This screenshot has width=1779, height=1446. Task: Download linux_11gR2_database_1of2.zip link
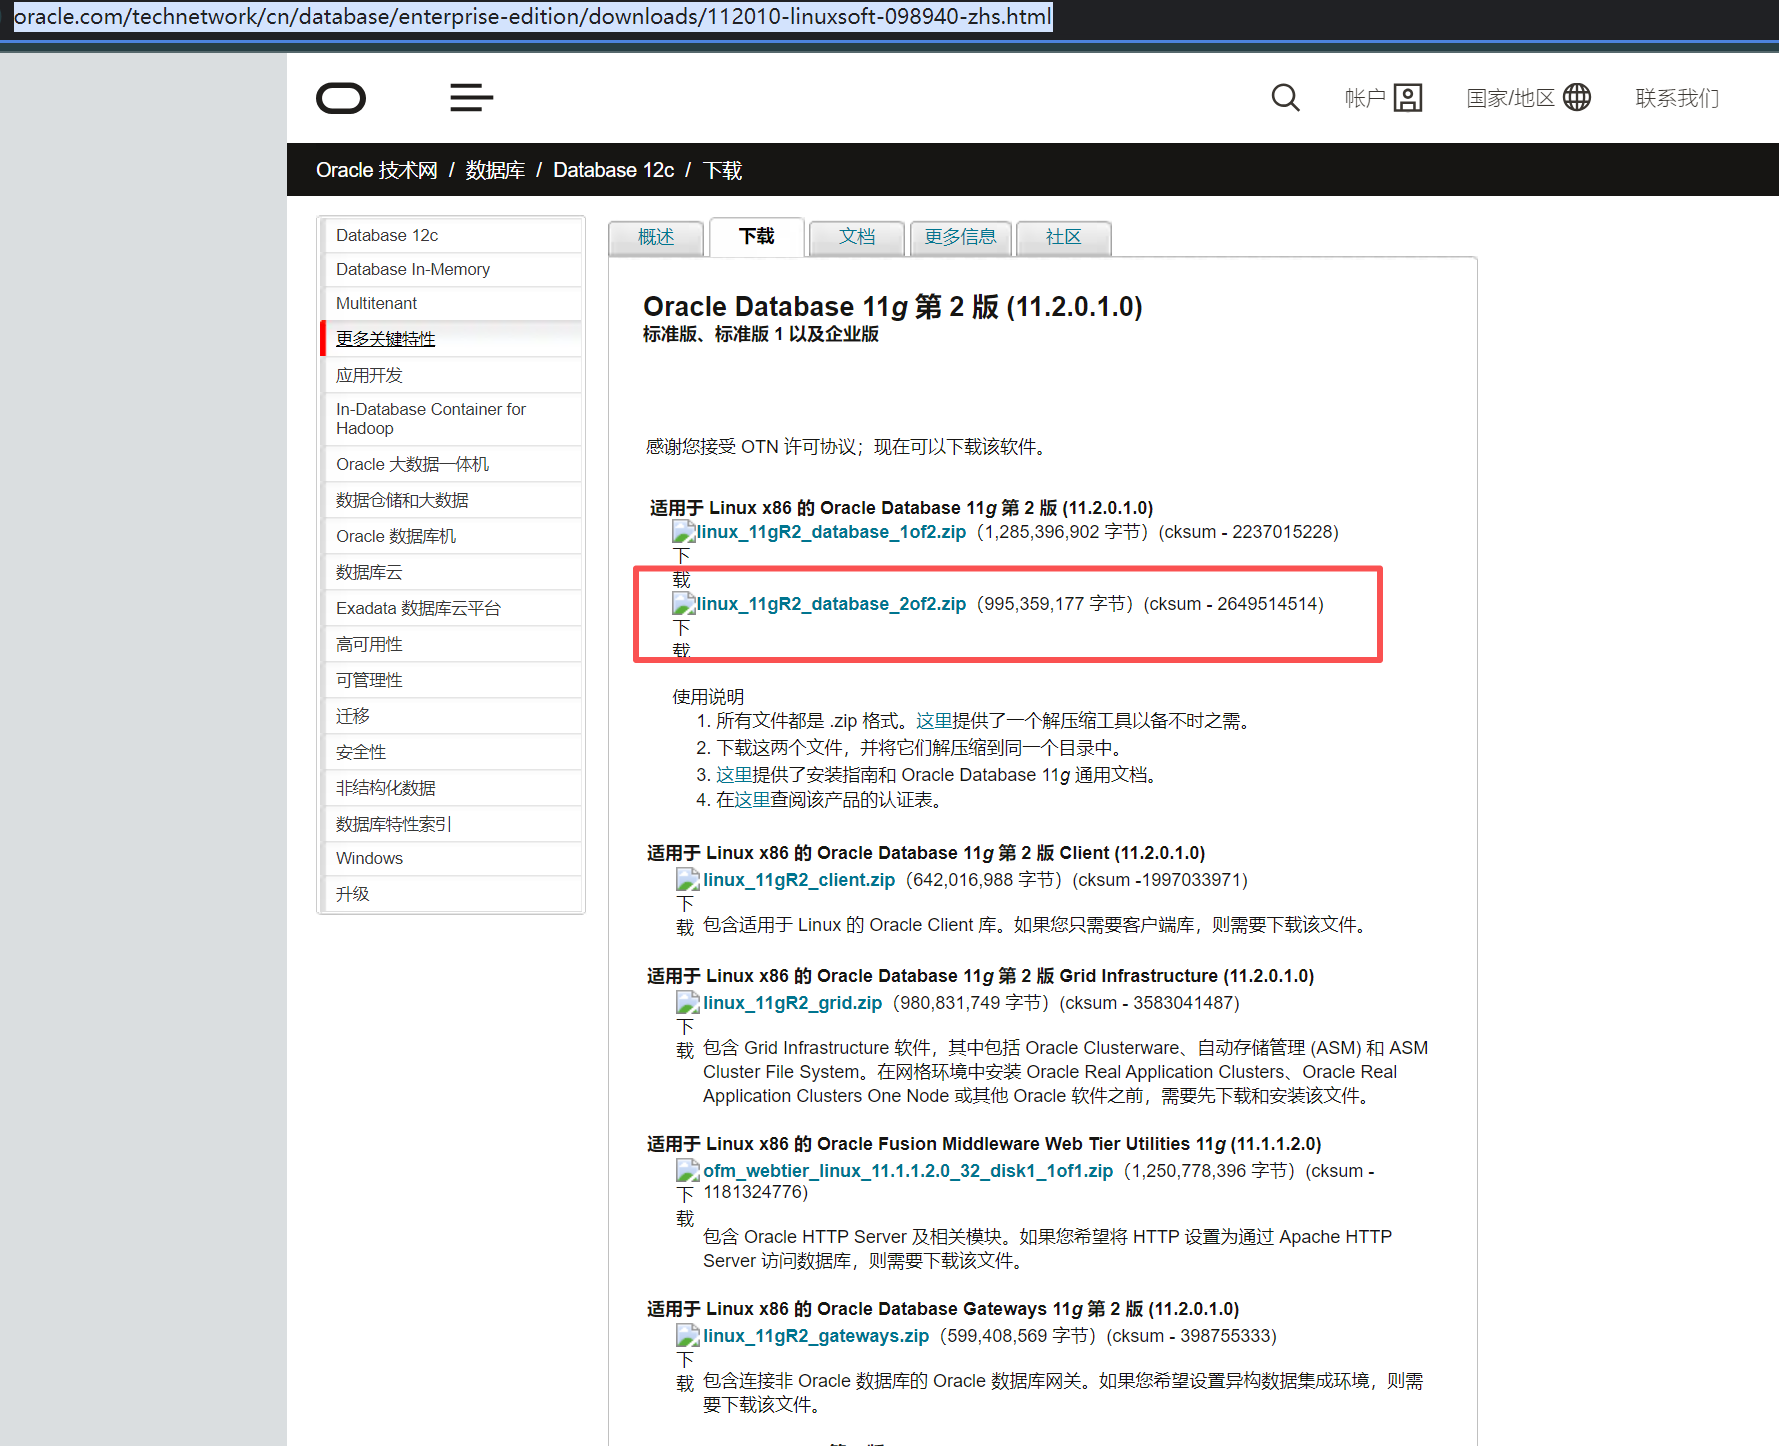831,532
